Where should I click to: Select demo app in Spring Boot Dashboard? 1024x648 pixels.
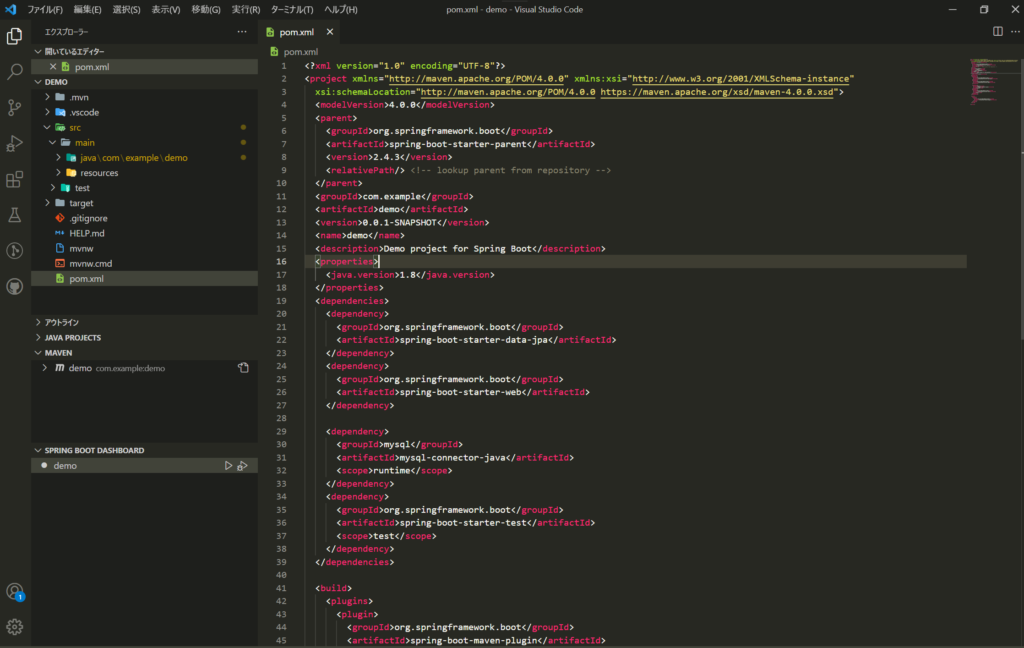coord(144,466)
